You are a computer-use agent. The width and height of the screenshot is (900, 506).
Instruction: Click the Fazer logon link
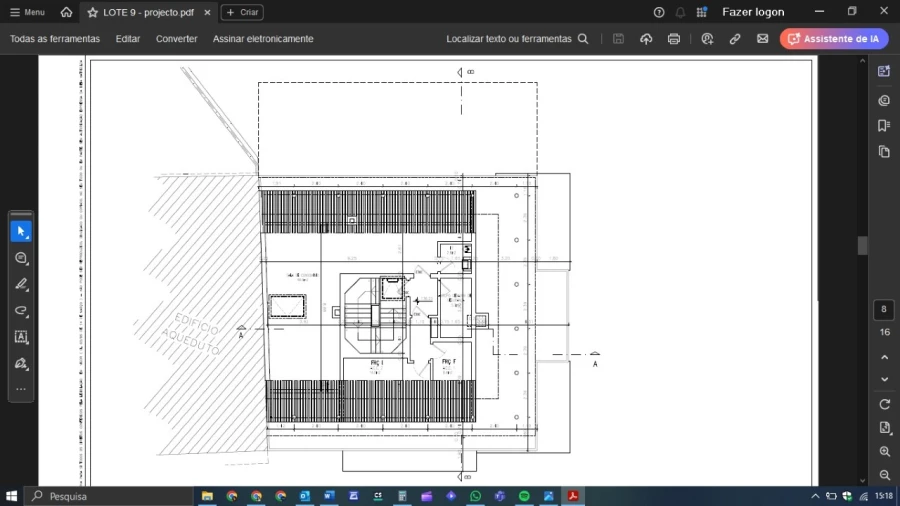753,12
